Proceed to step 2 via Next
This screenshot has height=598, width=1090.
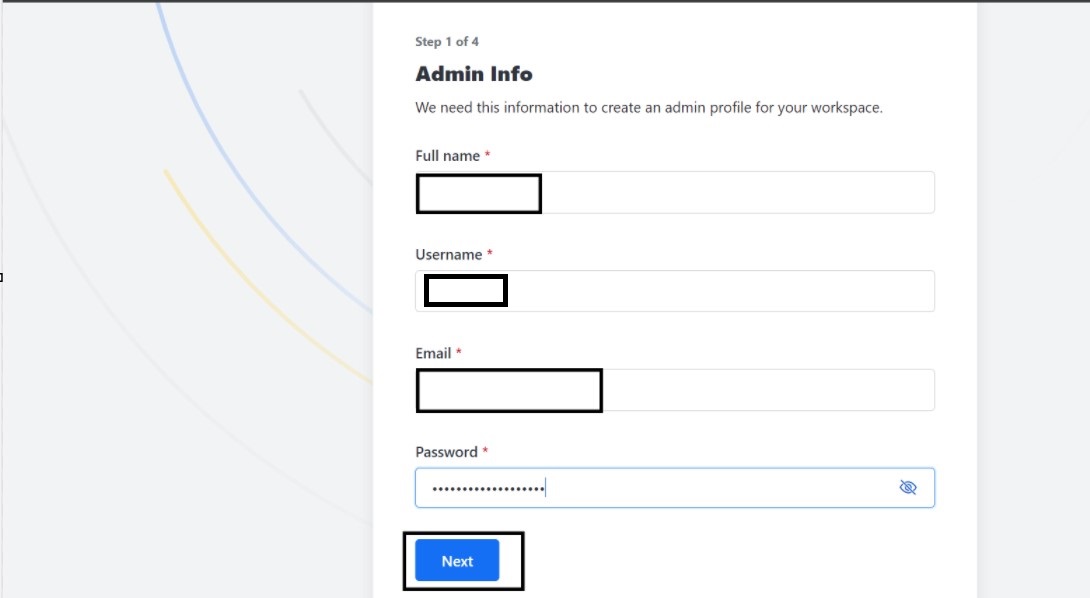456,561
